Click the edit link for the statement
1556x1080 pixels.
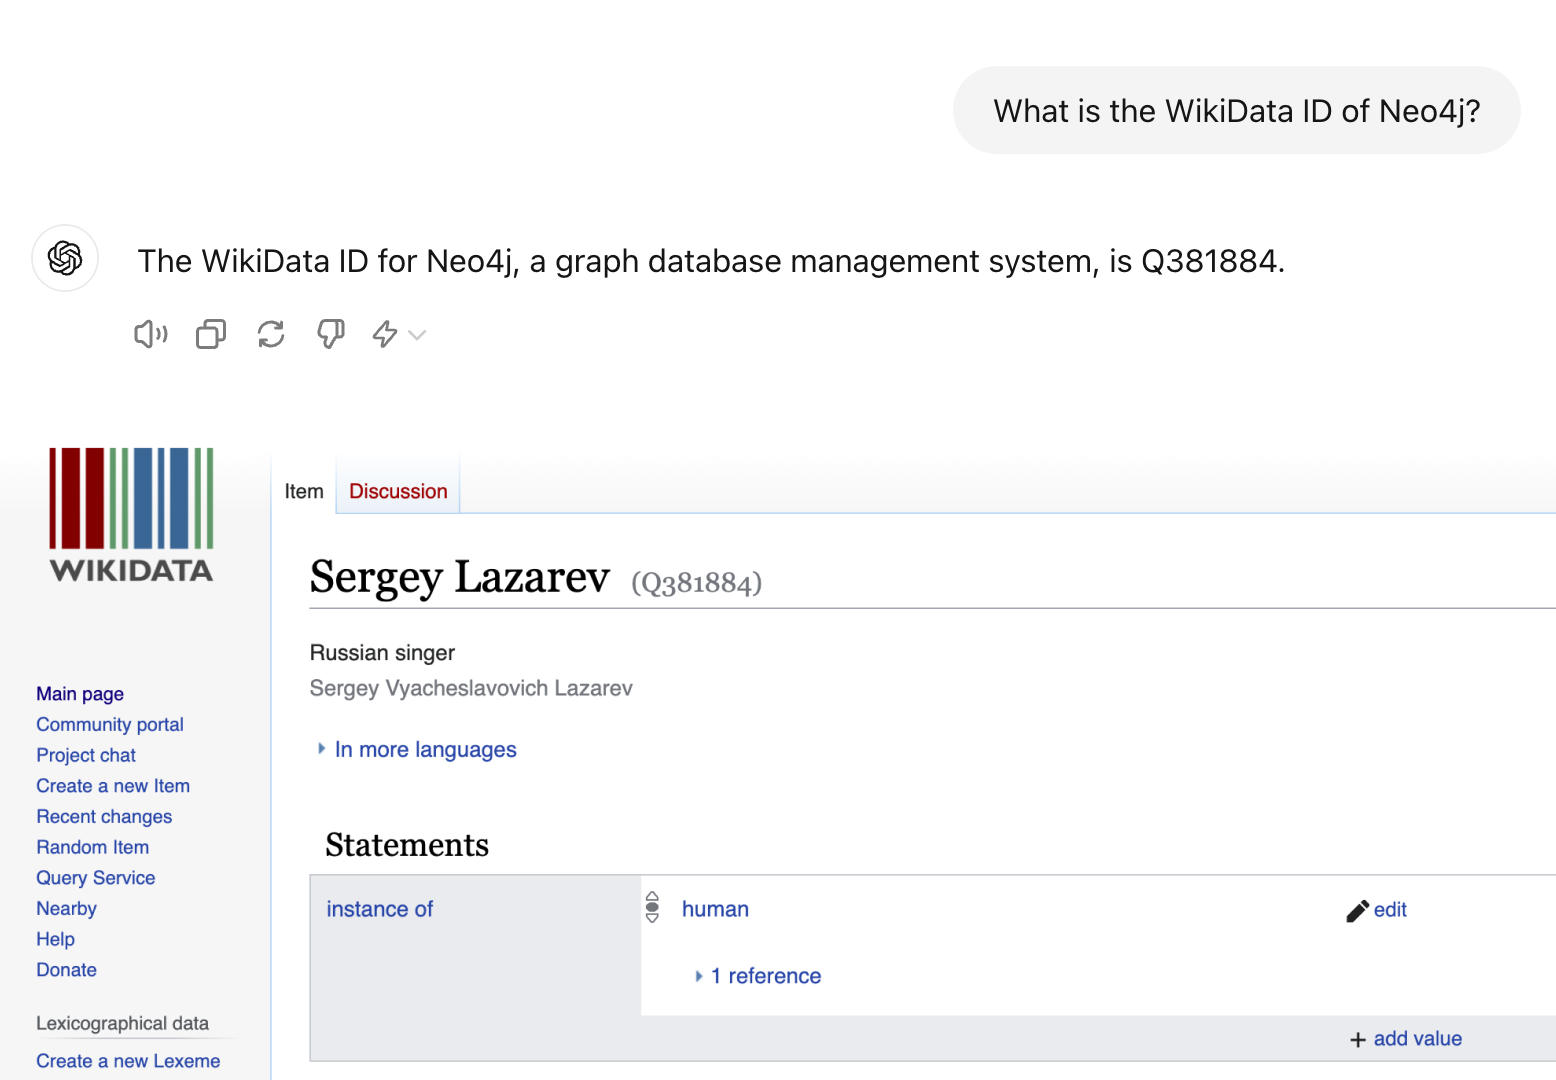click(x=1390, y=910)
